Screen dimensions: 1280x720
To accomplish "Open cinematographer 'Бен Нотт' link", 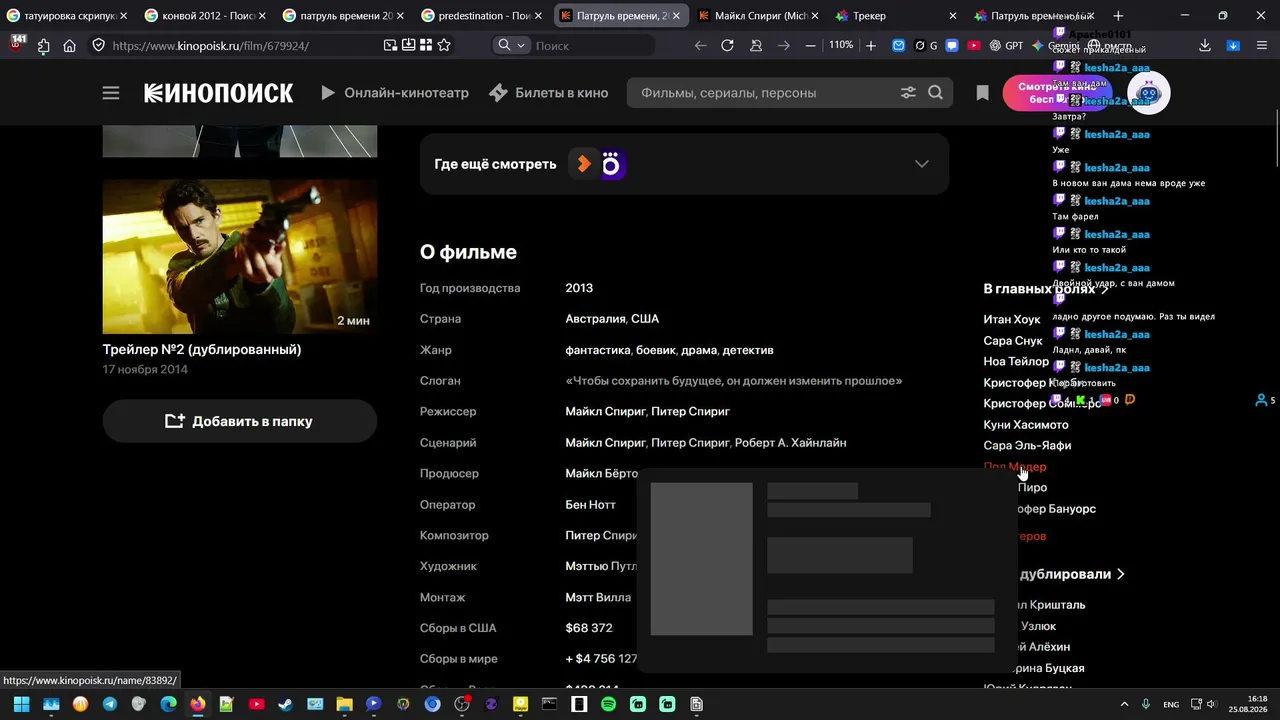I will pos(590,505).
